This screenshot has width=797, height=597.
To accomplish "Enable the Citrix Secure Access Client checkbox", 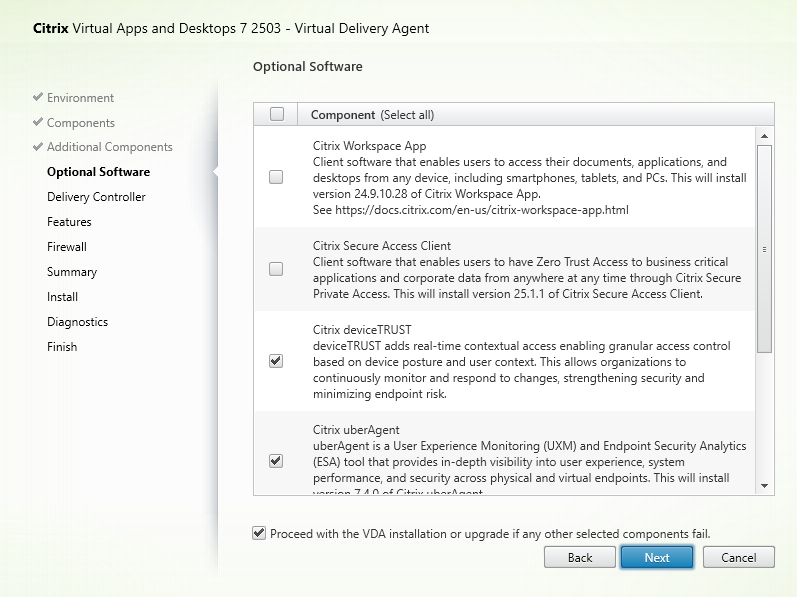I will [x=276, y=269].
